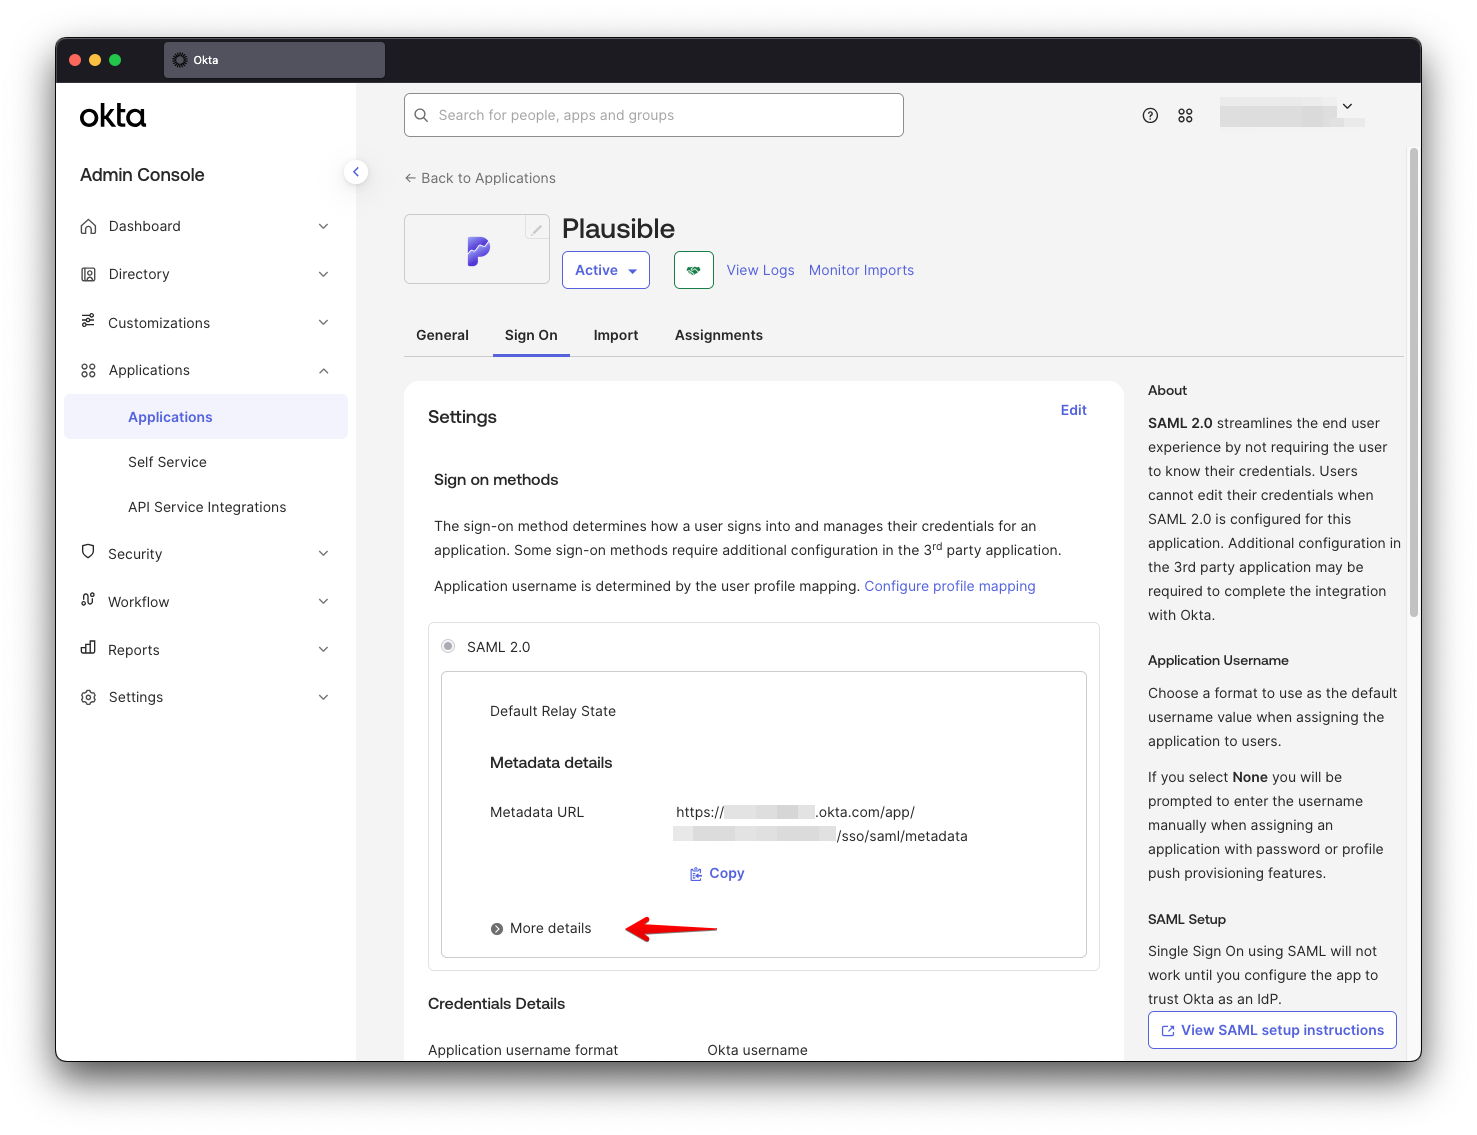Screen dimensions: 1477x1135
Task: Click the green provisioning handshake icon
Action: [x=693, y=270]
